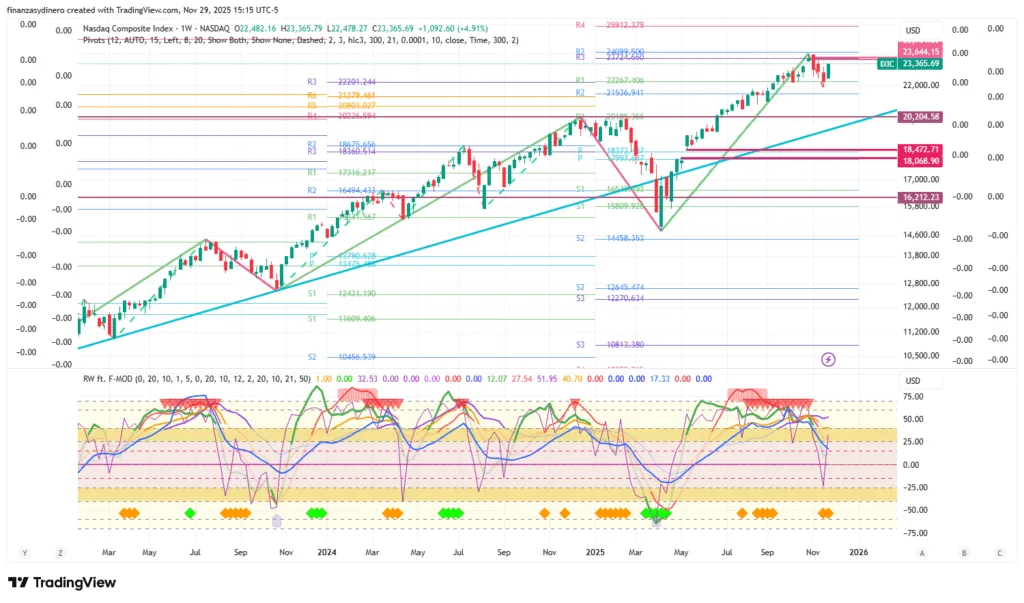This screenshot has height=603, width=1024.
Task: Click the A scale button
Action: [921, 552]
